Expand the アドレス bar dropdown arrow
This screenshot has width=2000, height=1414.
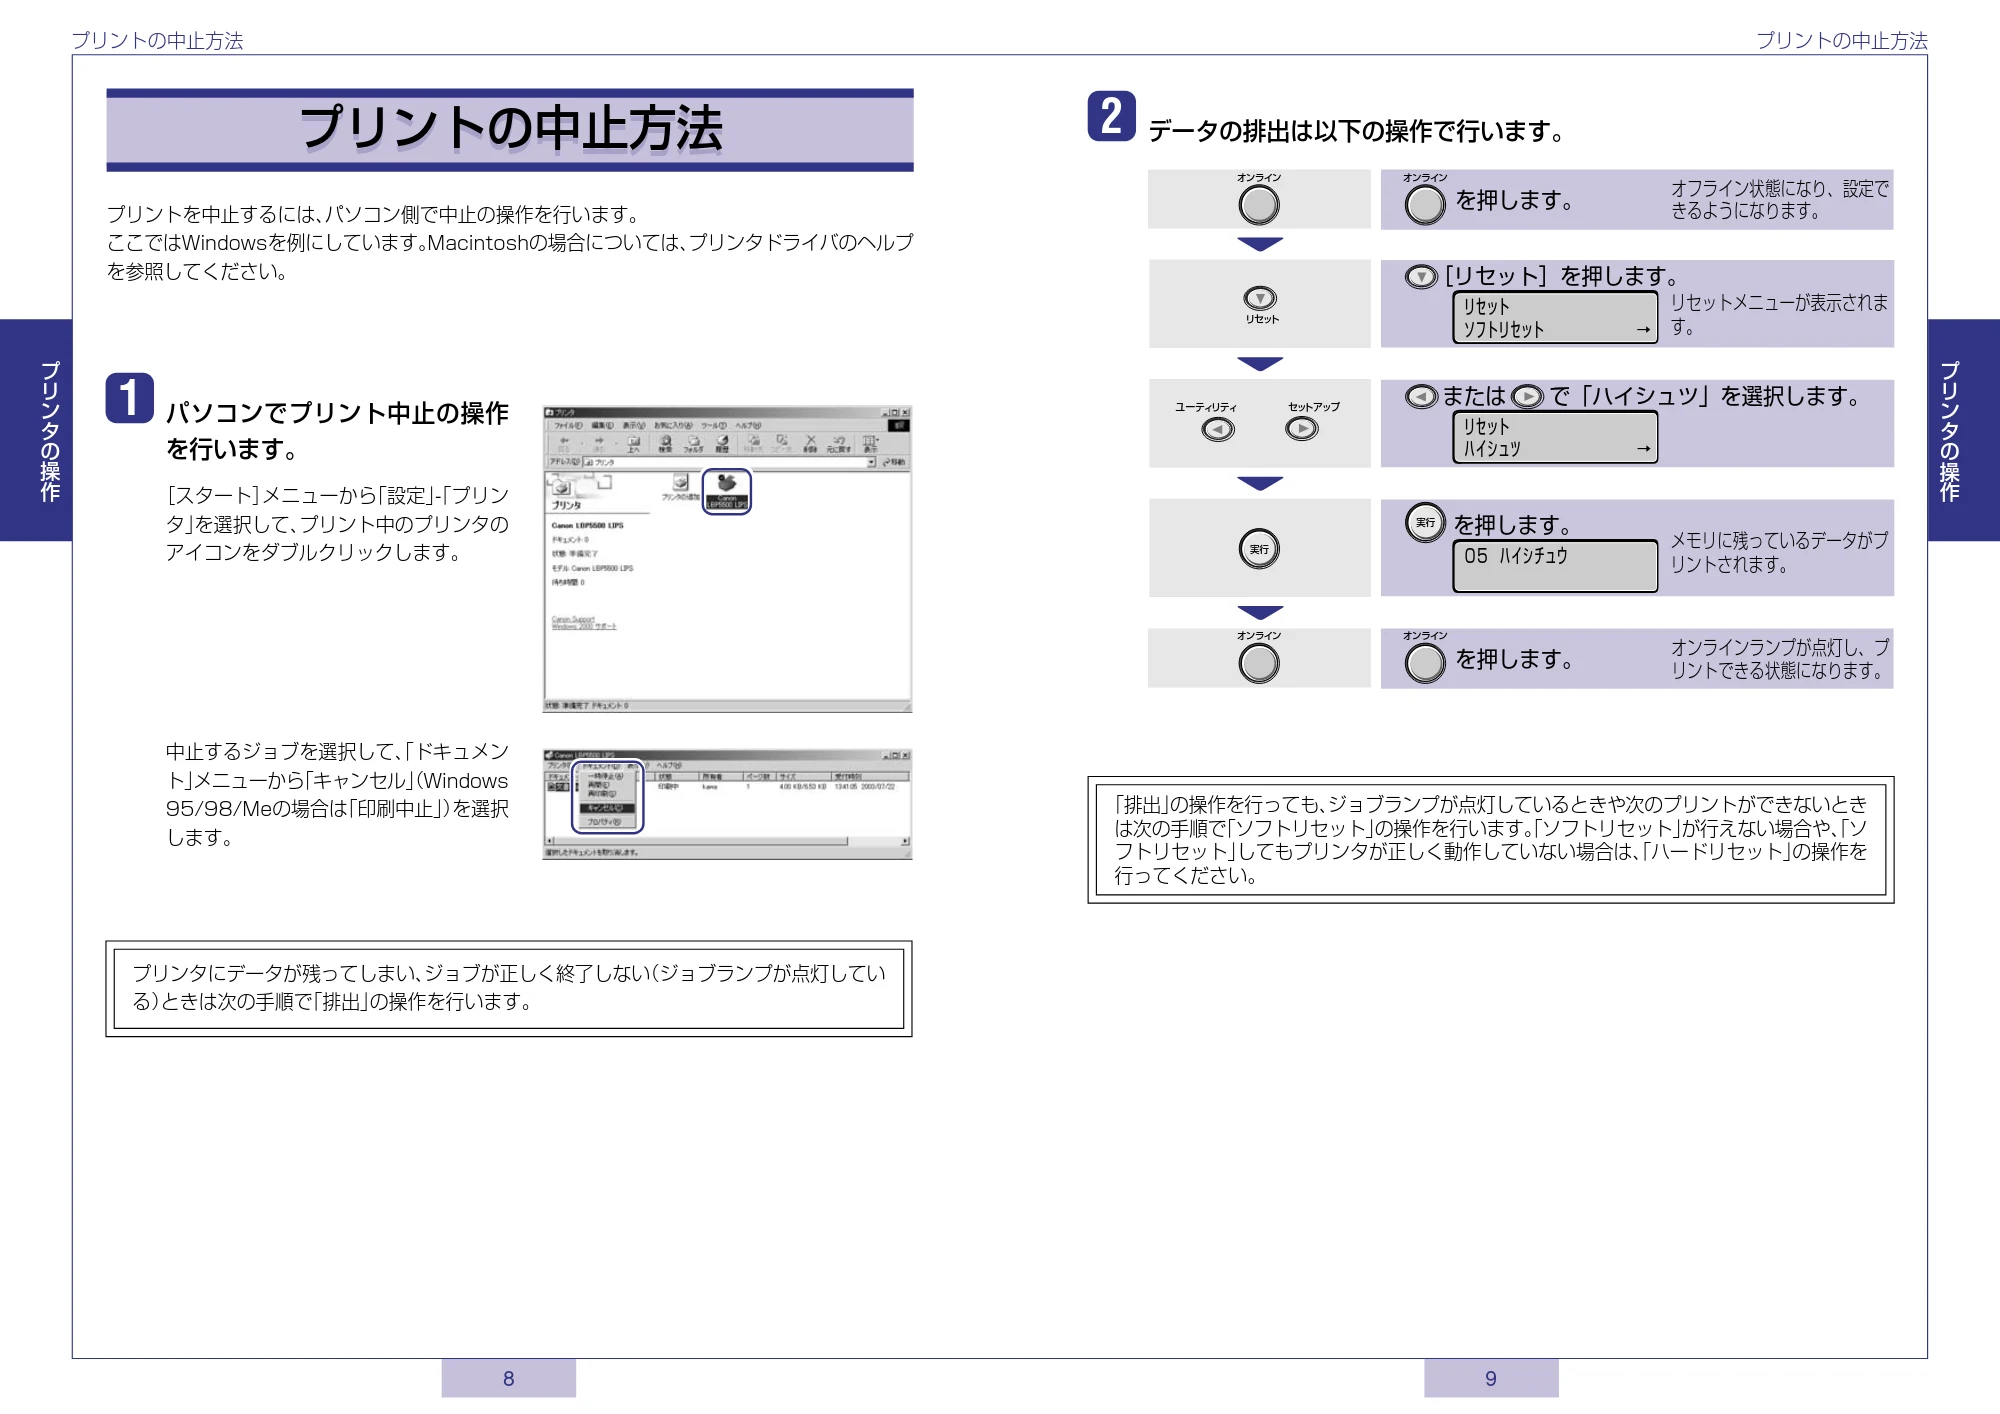pyautogui.click(x=871, y=462)
